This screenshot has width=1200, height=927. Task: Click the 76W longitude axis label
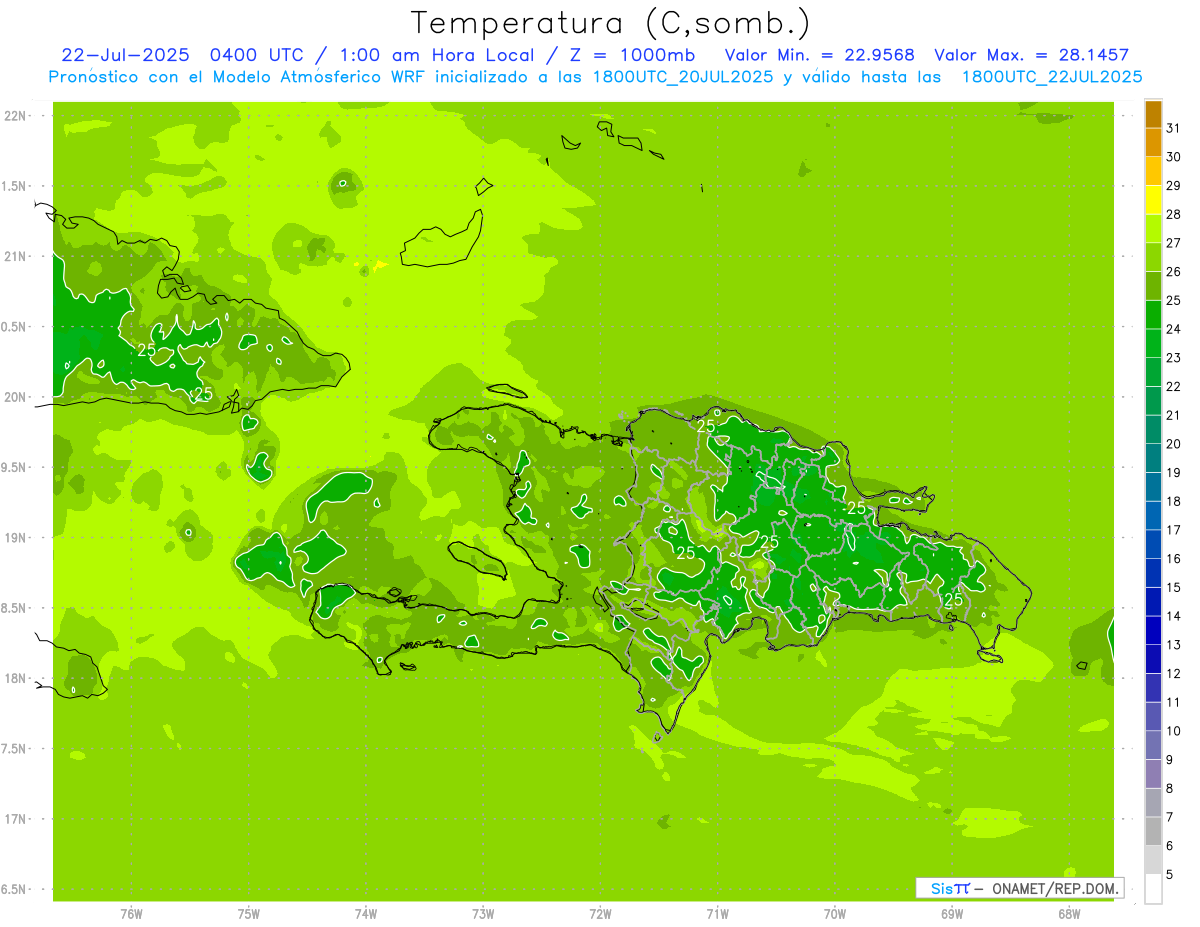[131, 913]
